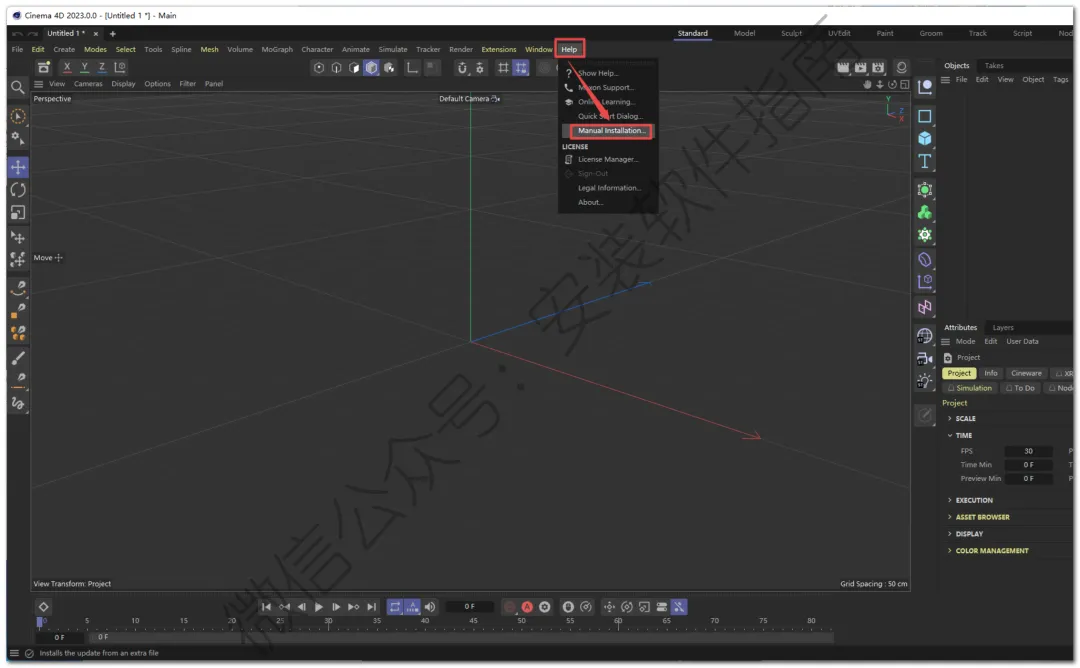Switch to Points mode icon
Screen dimensions: 1080x668
[319, 67]
